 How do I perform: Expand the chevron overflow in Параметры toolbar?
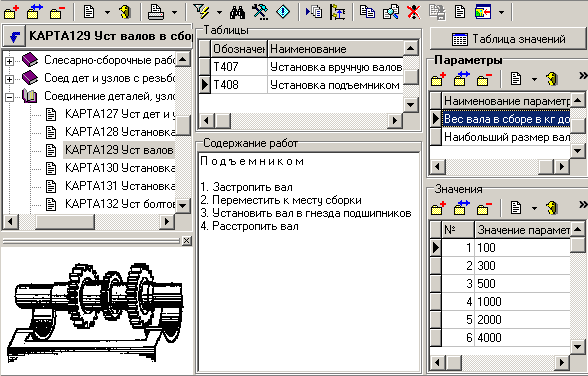point(582,76)
